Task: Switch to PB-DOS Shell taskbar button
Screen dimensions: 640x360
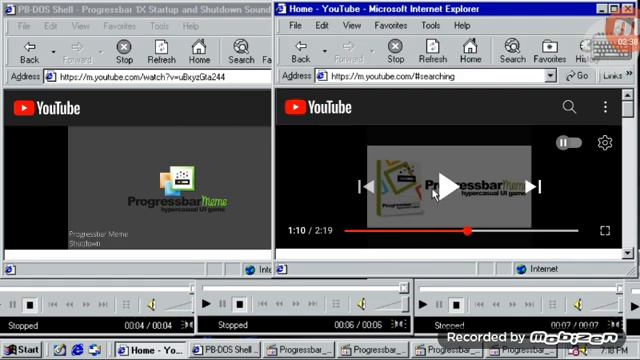Action: [224, 350]
